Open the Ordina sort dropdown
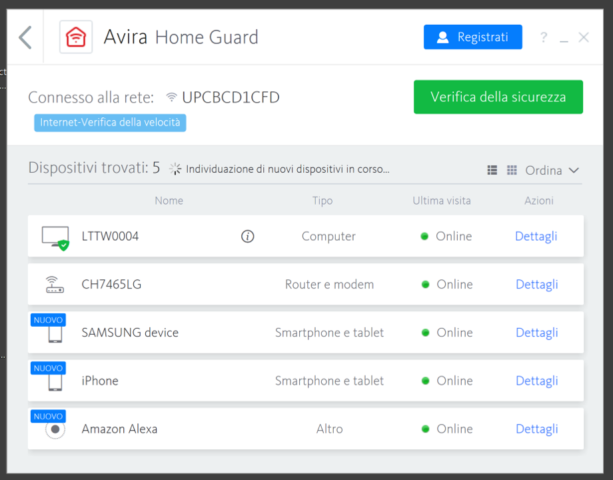The height and width of the screenshot is (480, 613). click(552, 170)
